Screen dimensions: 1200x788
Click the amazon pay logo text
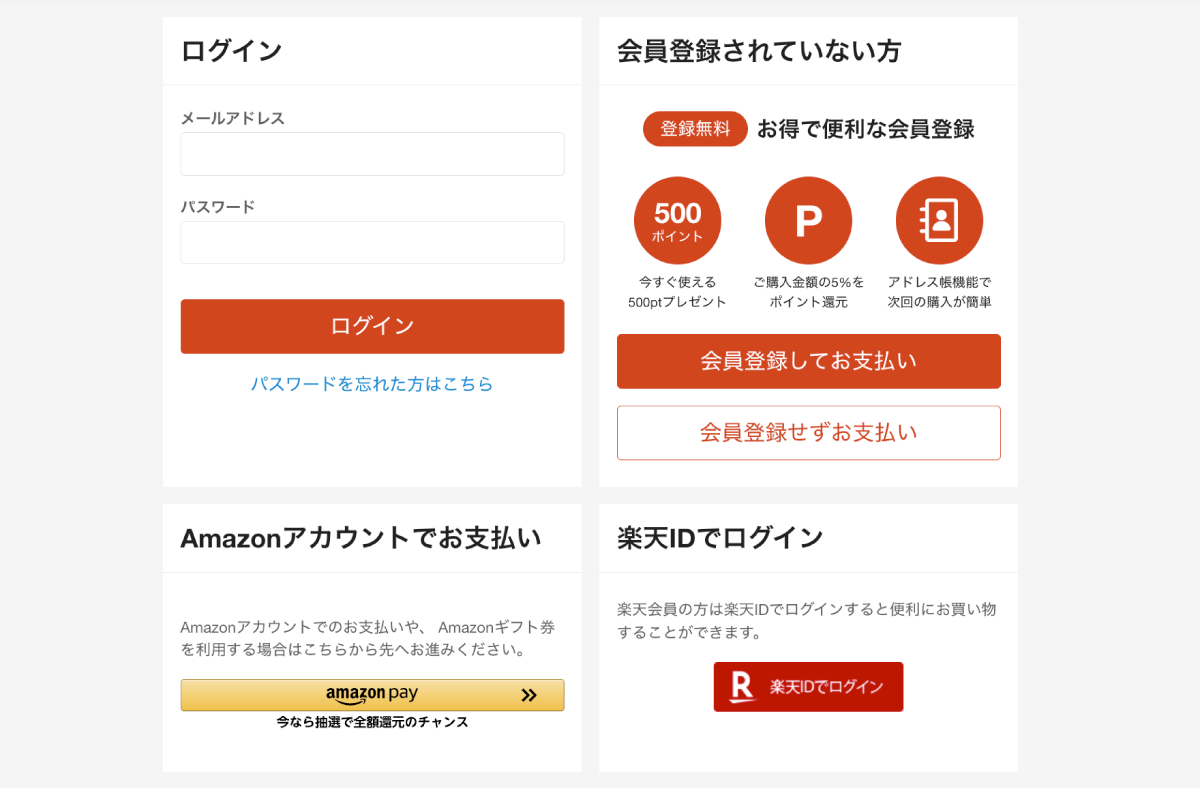pyautogui.click(x=371, y=694)
